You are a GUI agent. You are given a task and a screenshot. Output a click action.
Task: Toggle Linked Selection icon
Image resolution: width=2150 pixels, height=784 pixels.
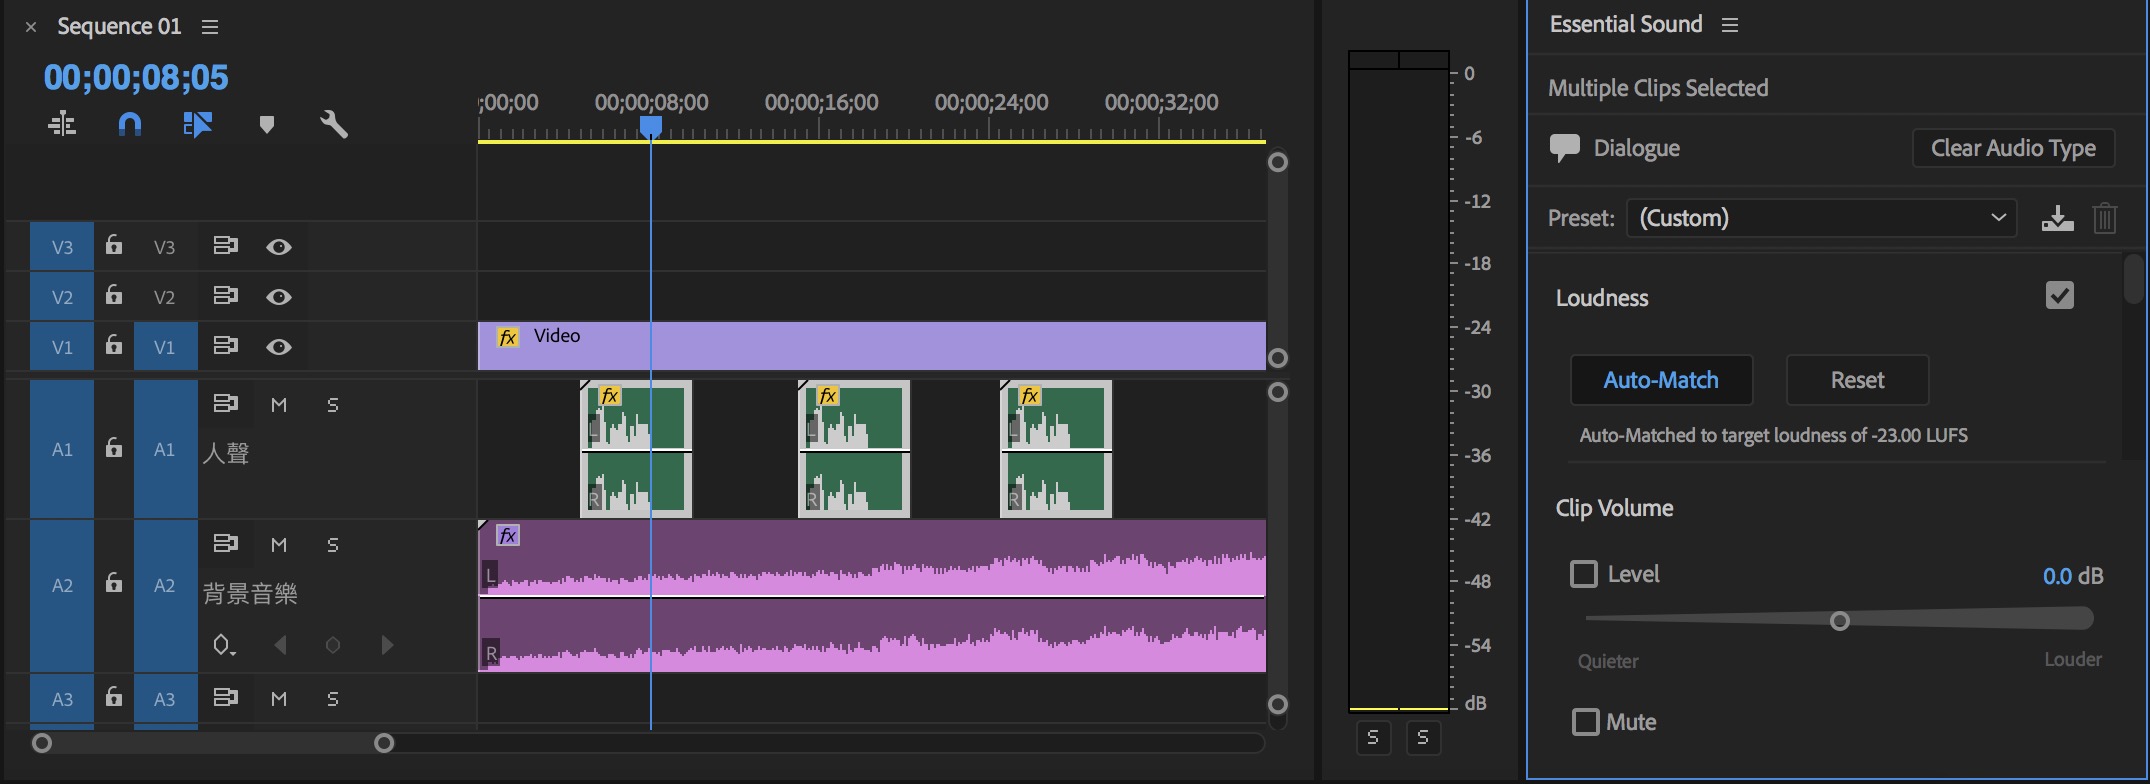point(198,124)
